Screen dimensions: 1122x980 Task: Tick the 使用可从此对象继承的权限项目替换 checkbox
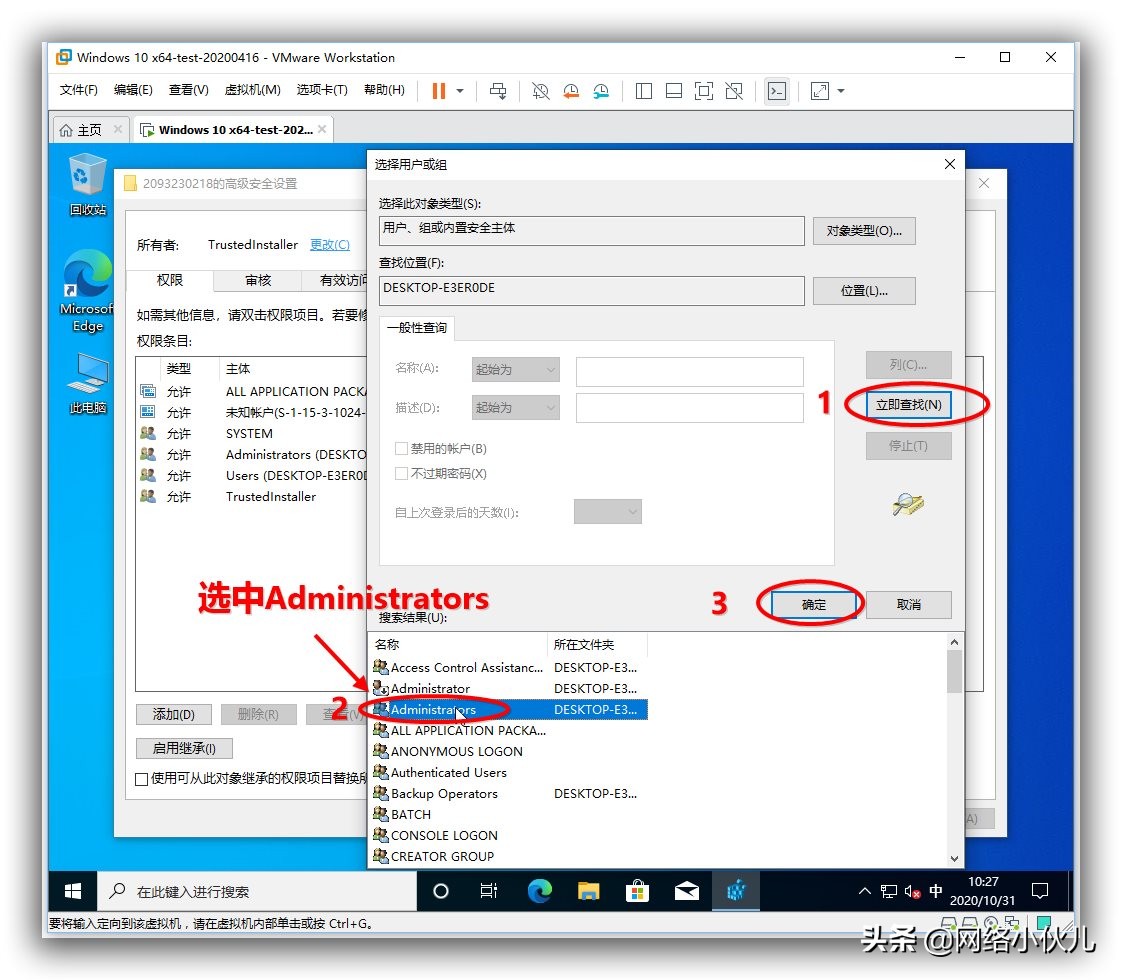140,779
